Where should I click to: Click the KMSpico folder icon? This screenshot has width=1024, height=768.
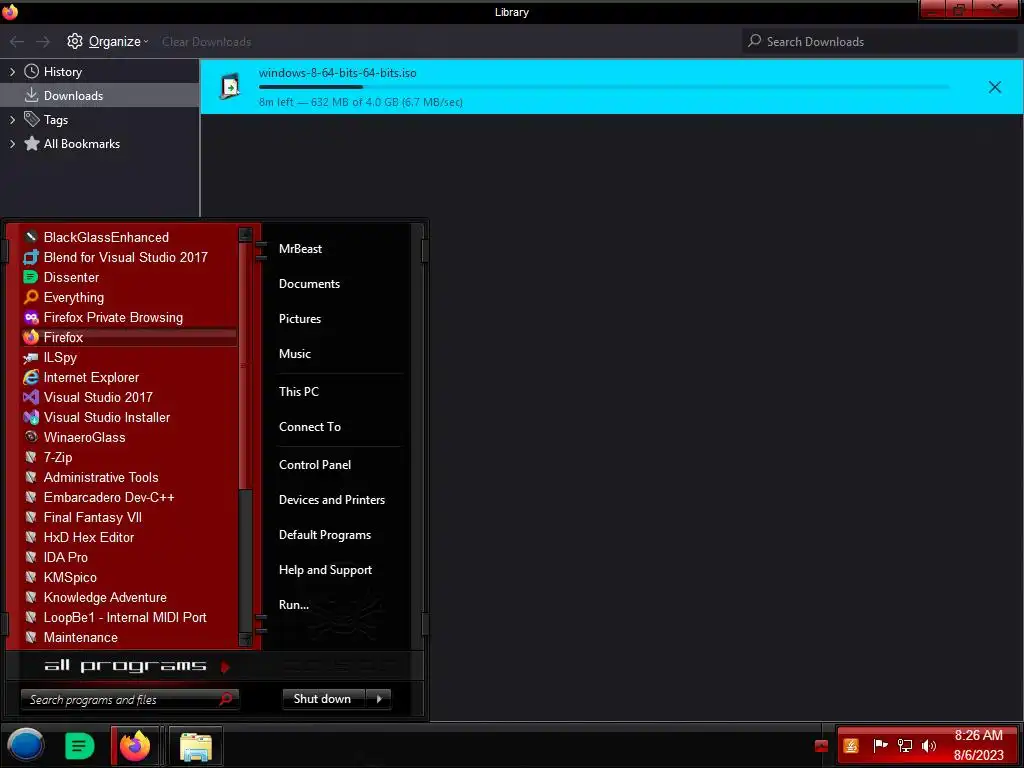(31, 577)
